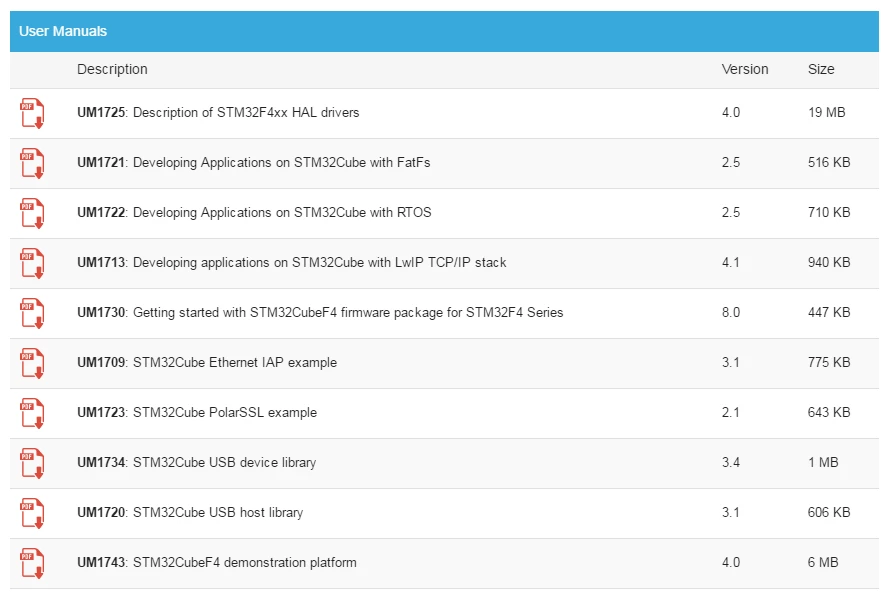Click the PDF download icon for UM1713
The image size is (892, 607).
point(32,263)
